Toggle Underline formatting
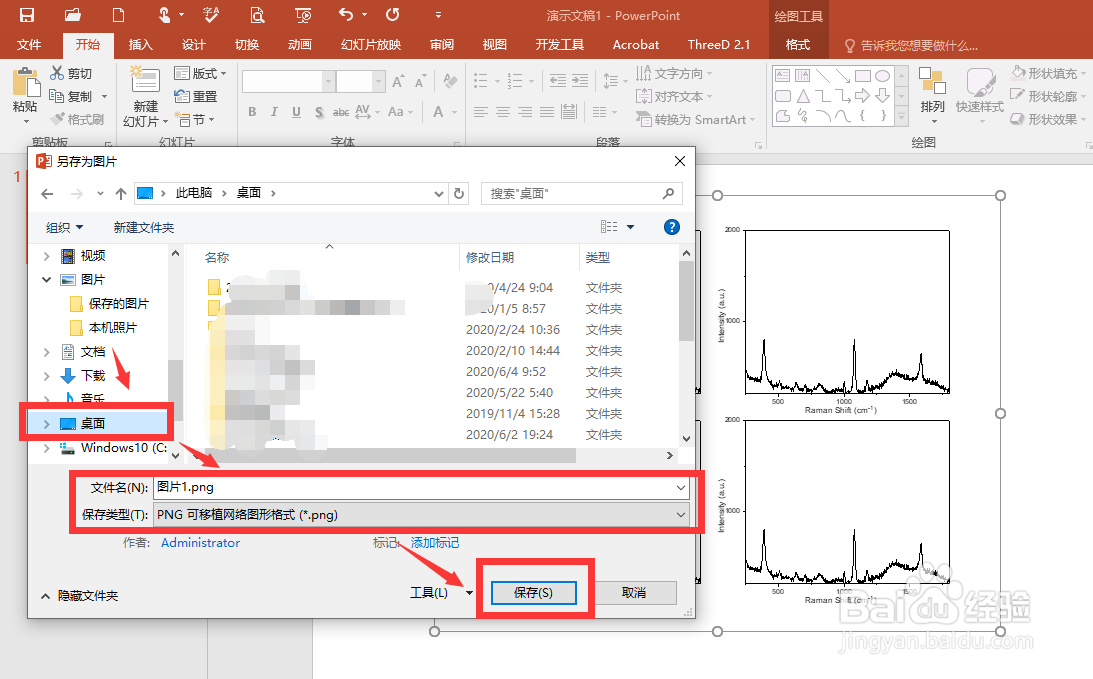Viewport: 1093px width, 679px height. tap(298, 112)
